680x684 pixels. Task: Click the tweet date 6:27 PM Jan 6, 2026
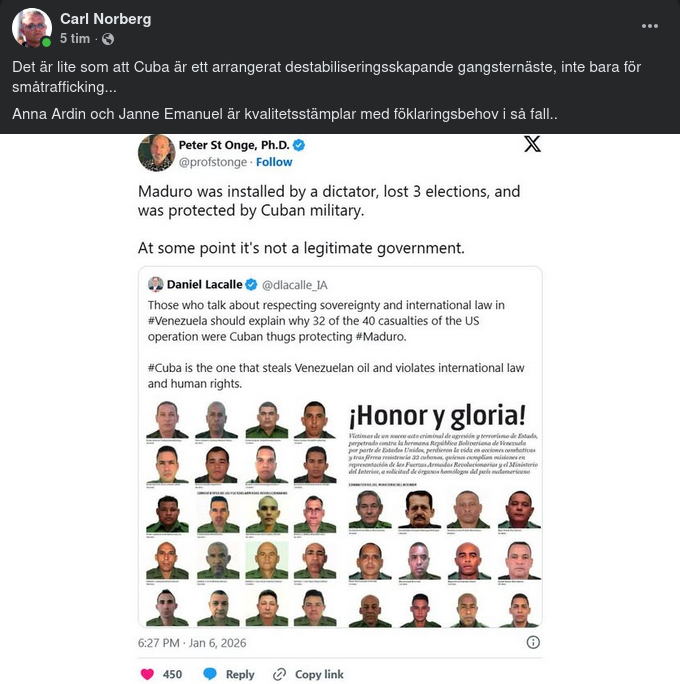point(192,643)
